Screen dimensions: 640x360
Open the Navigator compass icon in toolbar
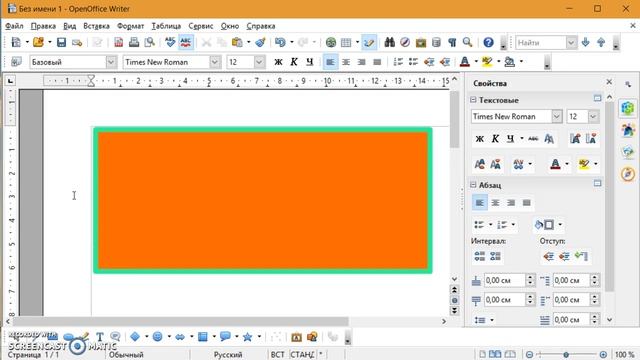[x=405, y=42]
